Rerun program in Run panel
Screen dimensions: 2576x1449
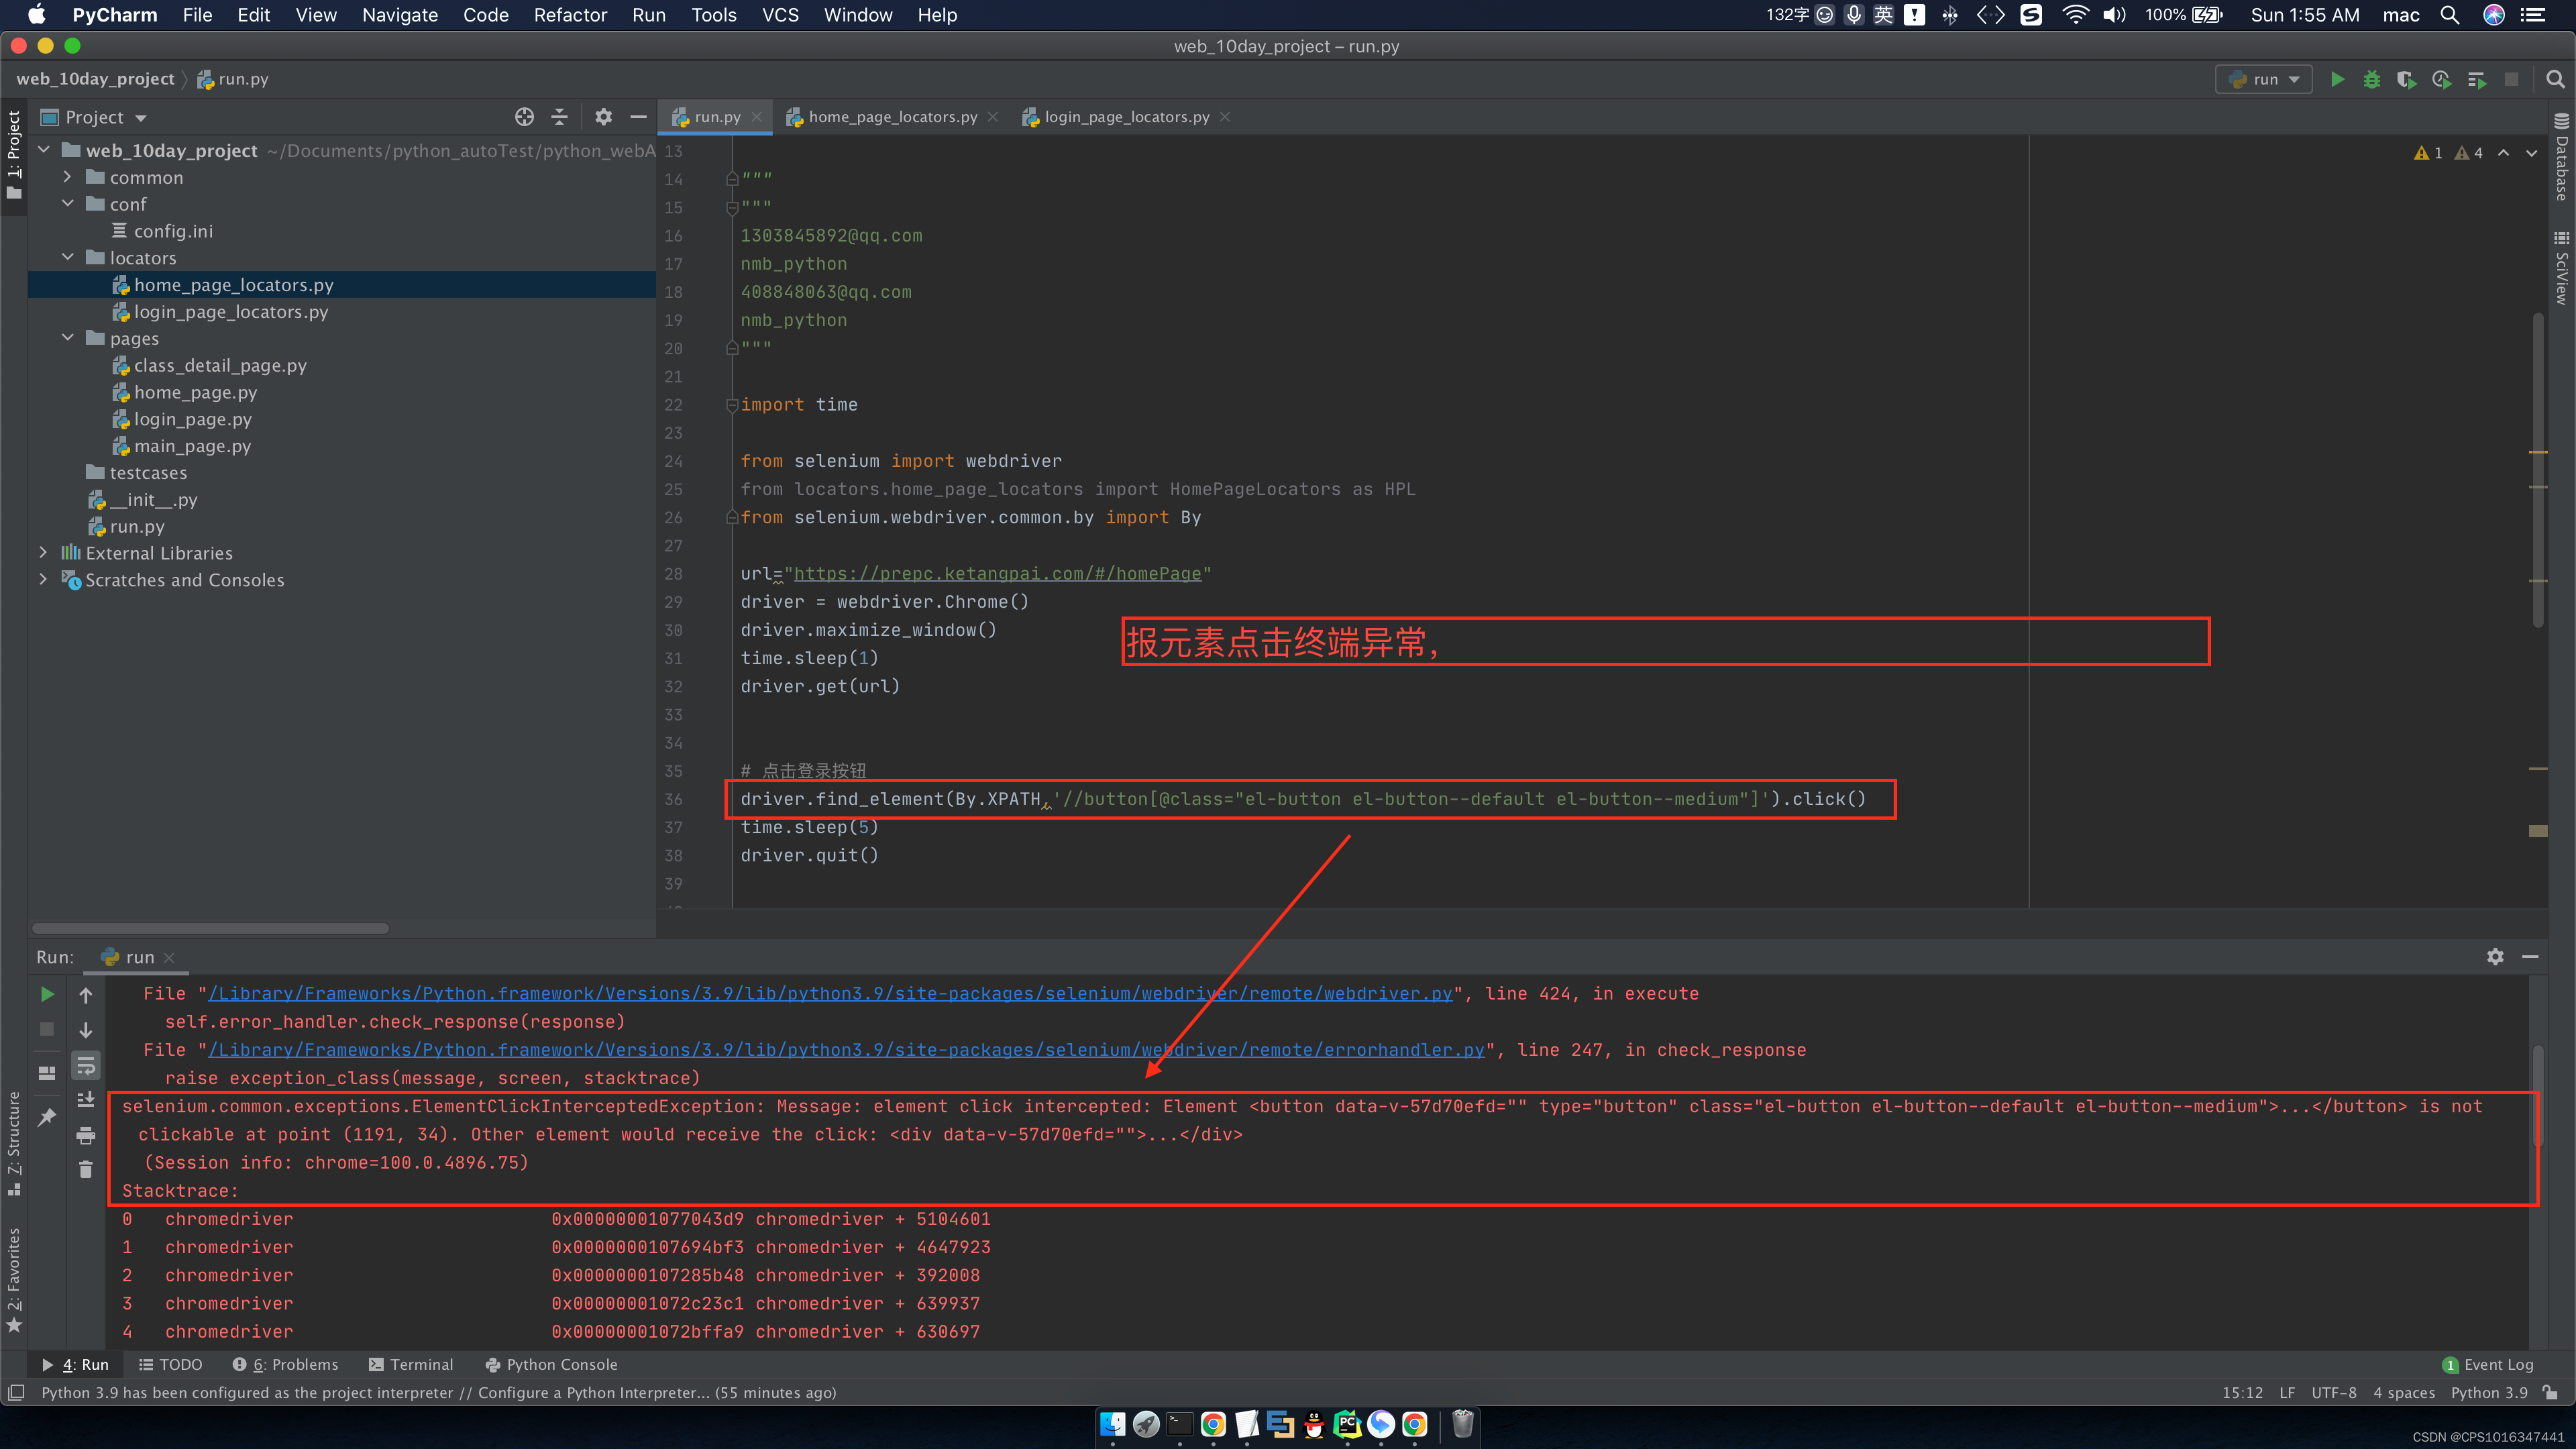(47, 994)
